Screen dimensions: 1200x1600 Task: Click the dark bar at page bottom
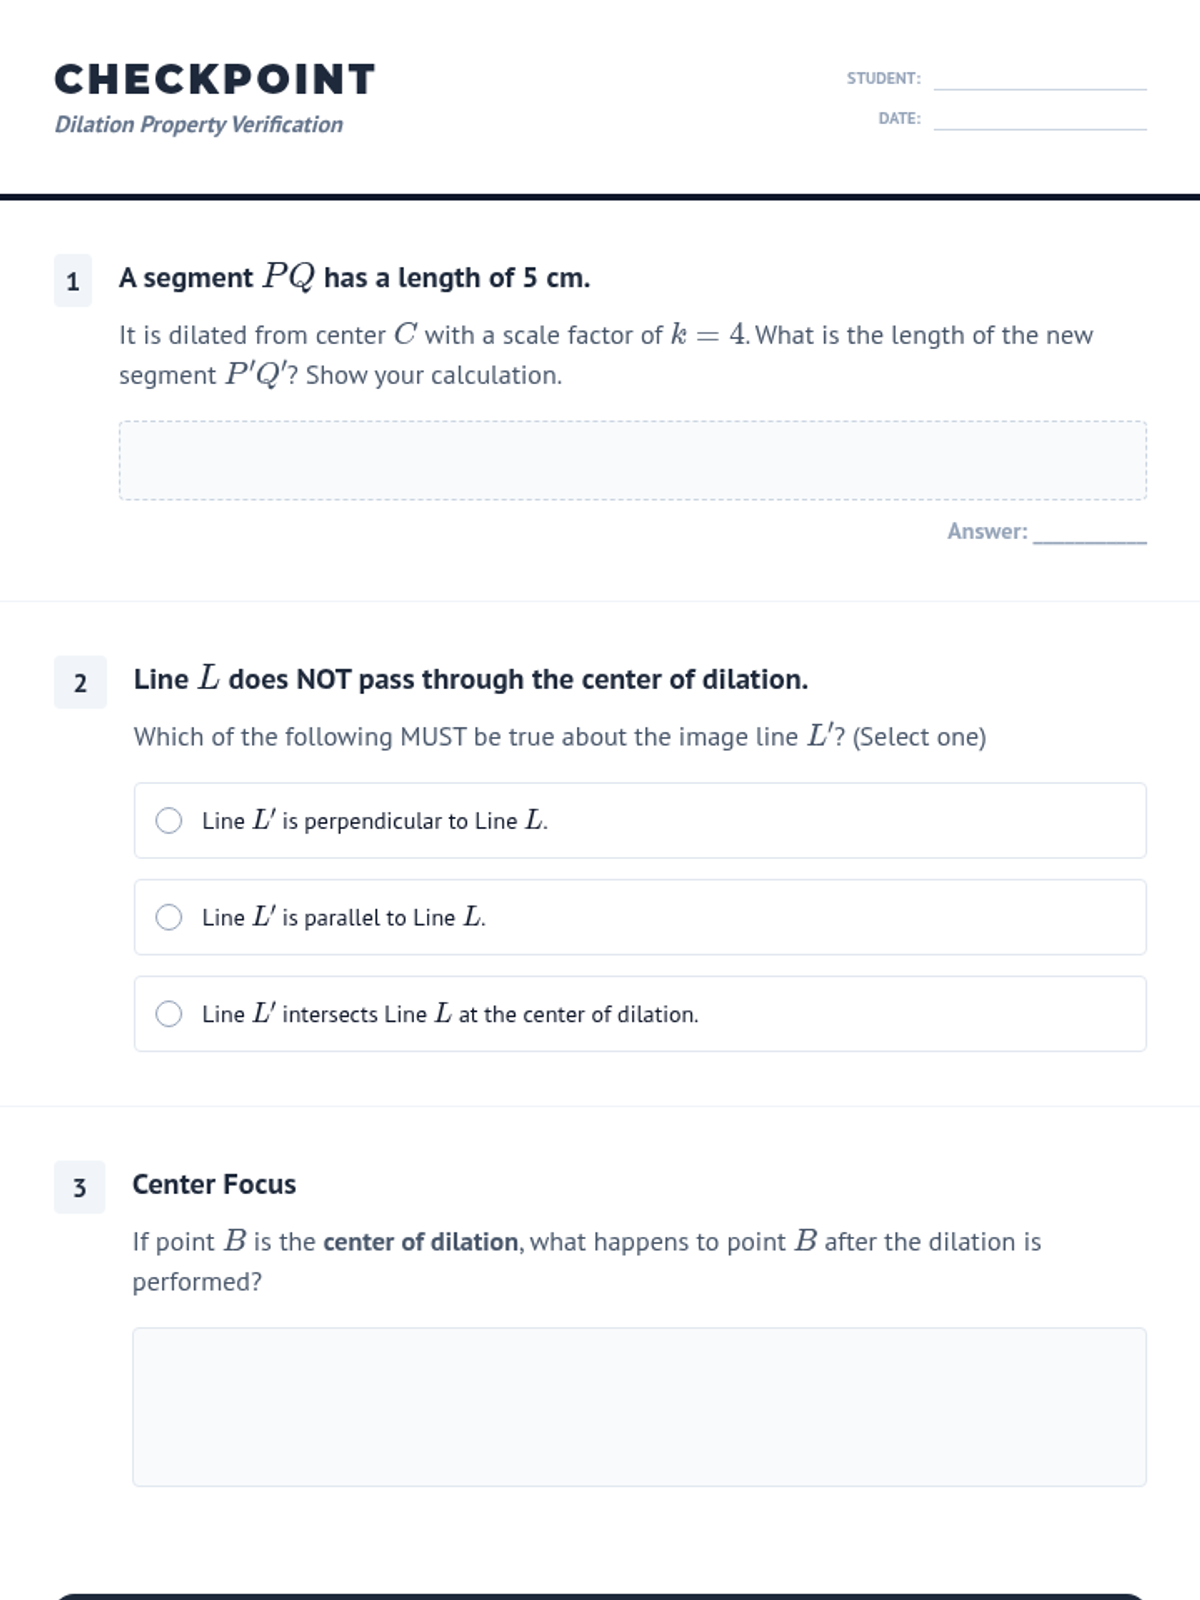[x=600, y=1596]
